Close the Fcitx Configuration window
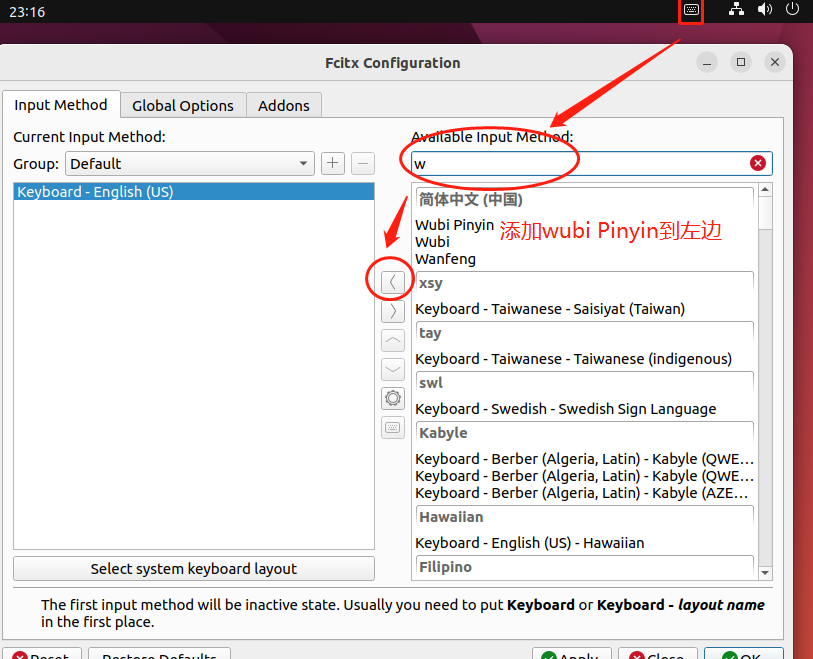The width and height of the screenshot is (813, 659). click(x=775, y=63)
